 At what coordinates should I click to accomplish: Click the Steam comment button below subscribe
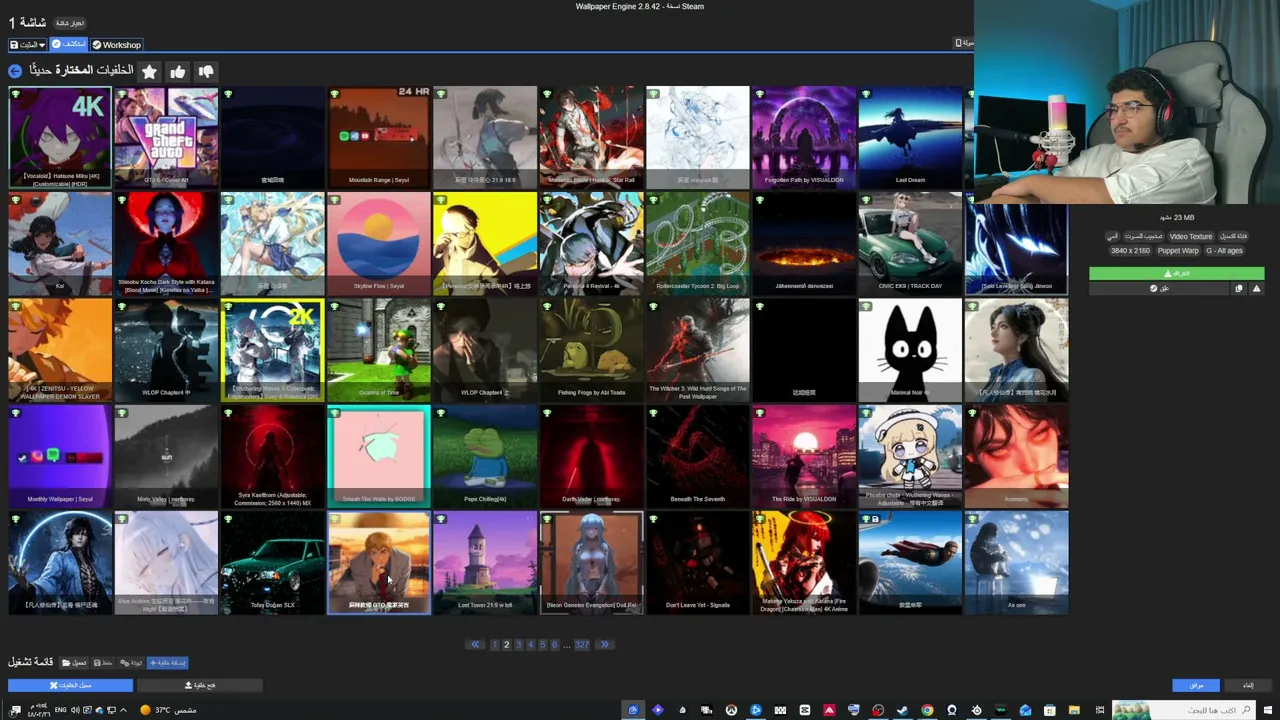tap(1158, 289)
